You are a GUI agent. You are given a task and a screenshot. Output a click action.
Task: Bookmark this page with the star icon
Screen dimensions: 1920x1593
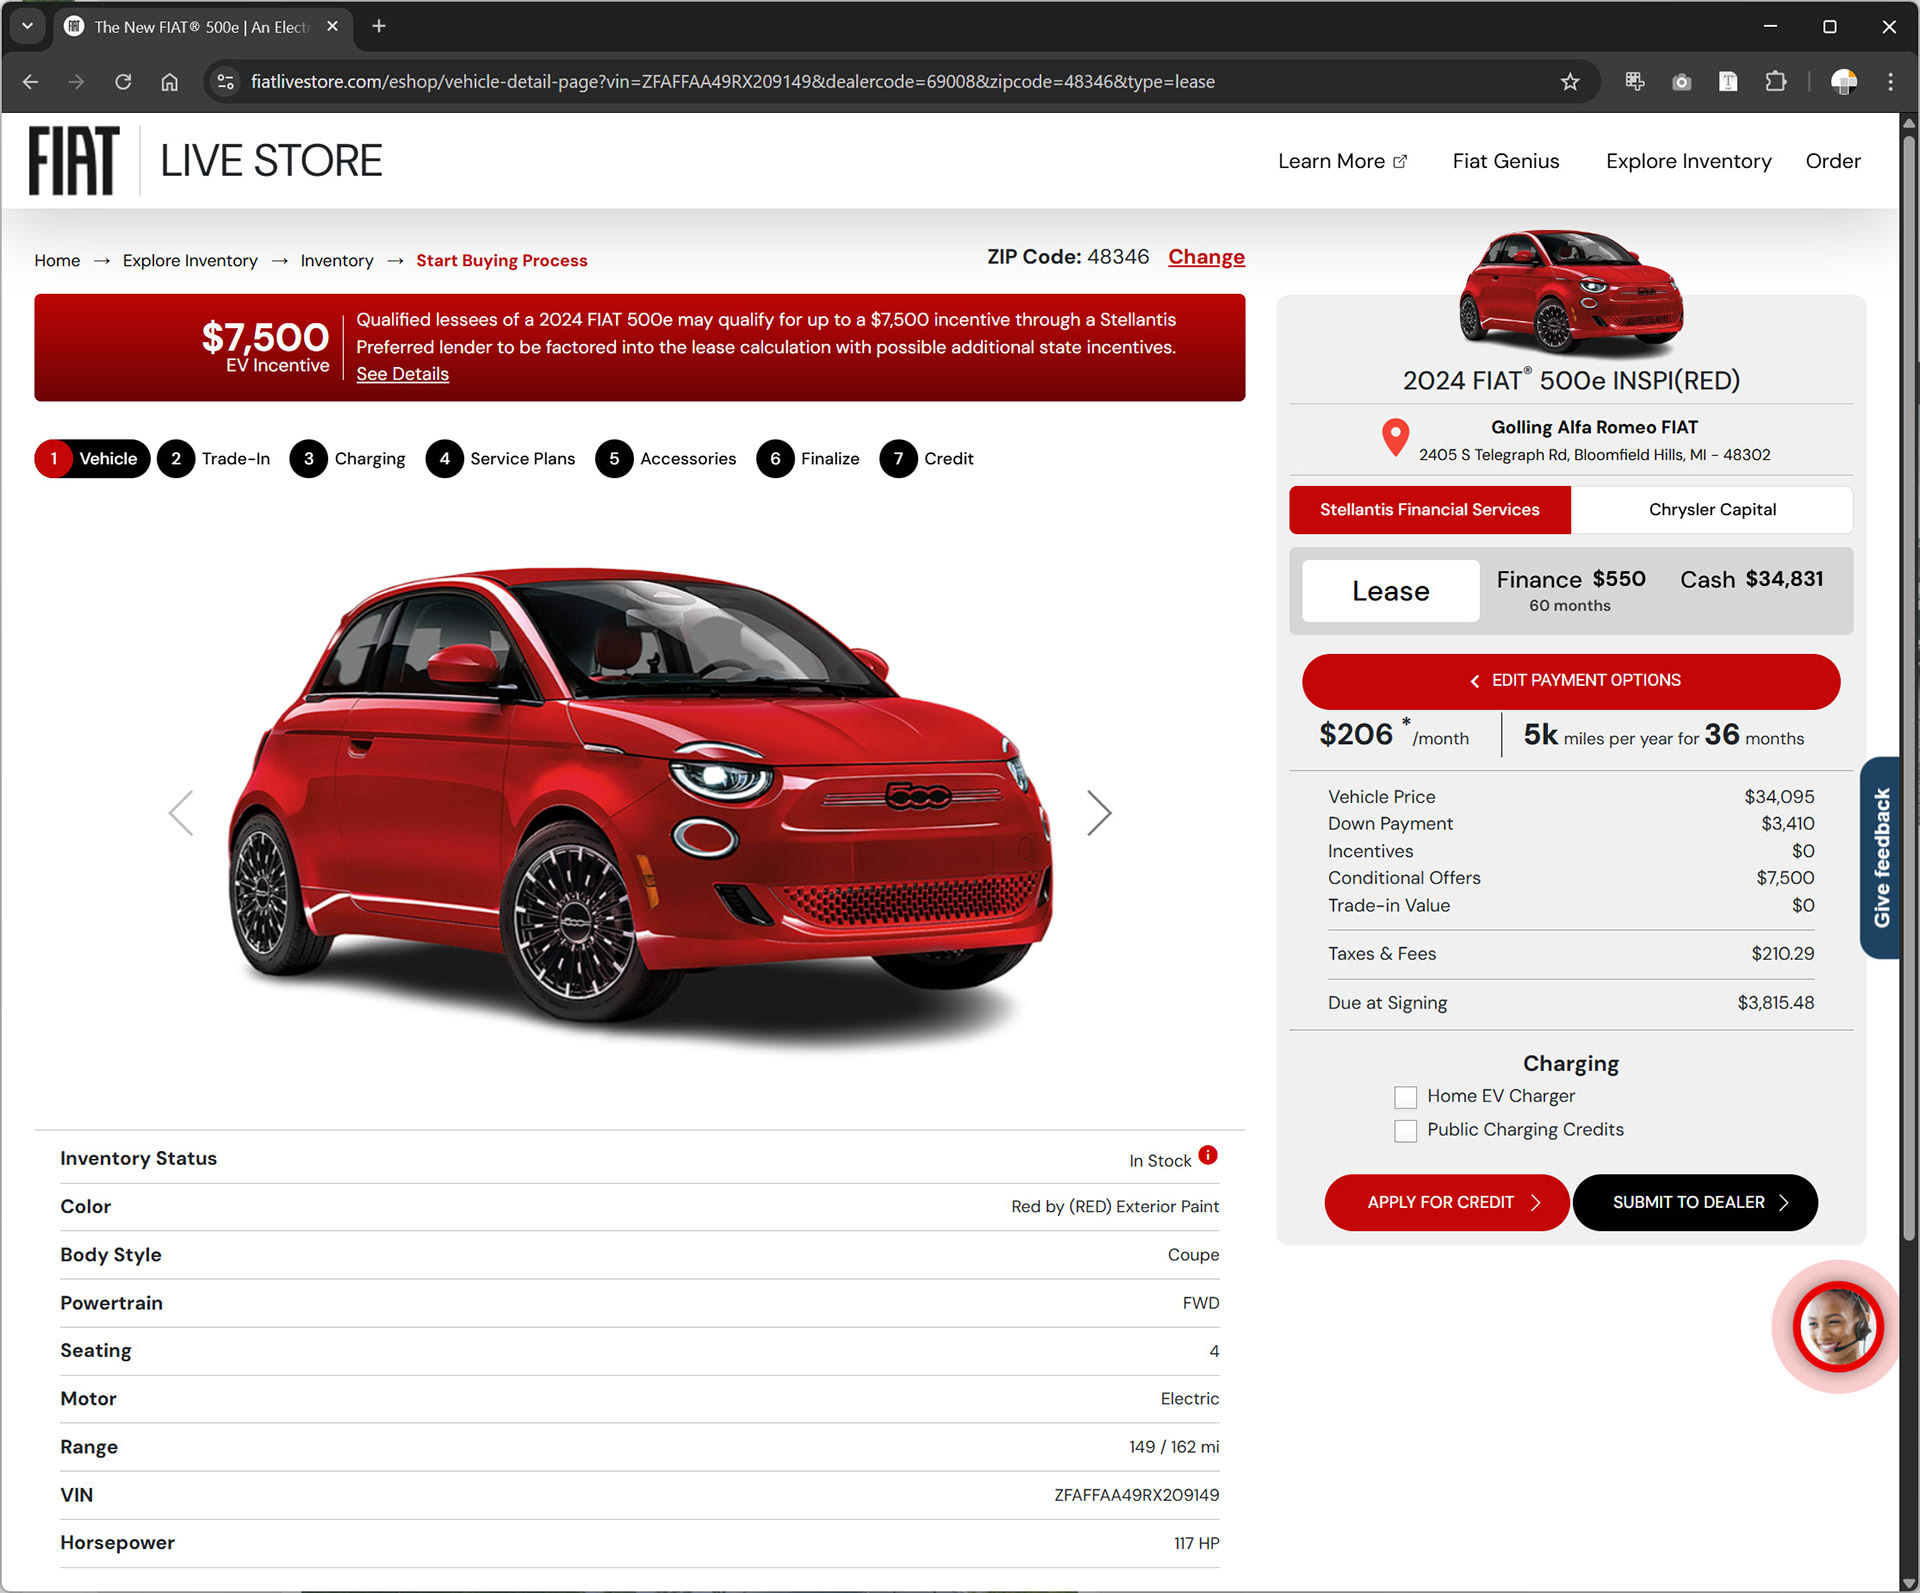tap(1570, 82)
